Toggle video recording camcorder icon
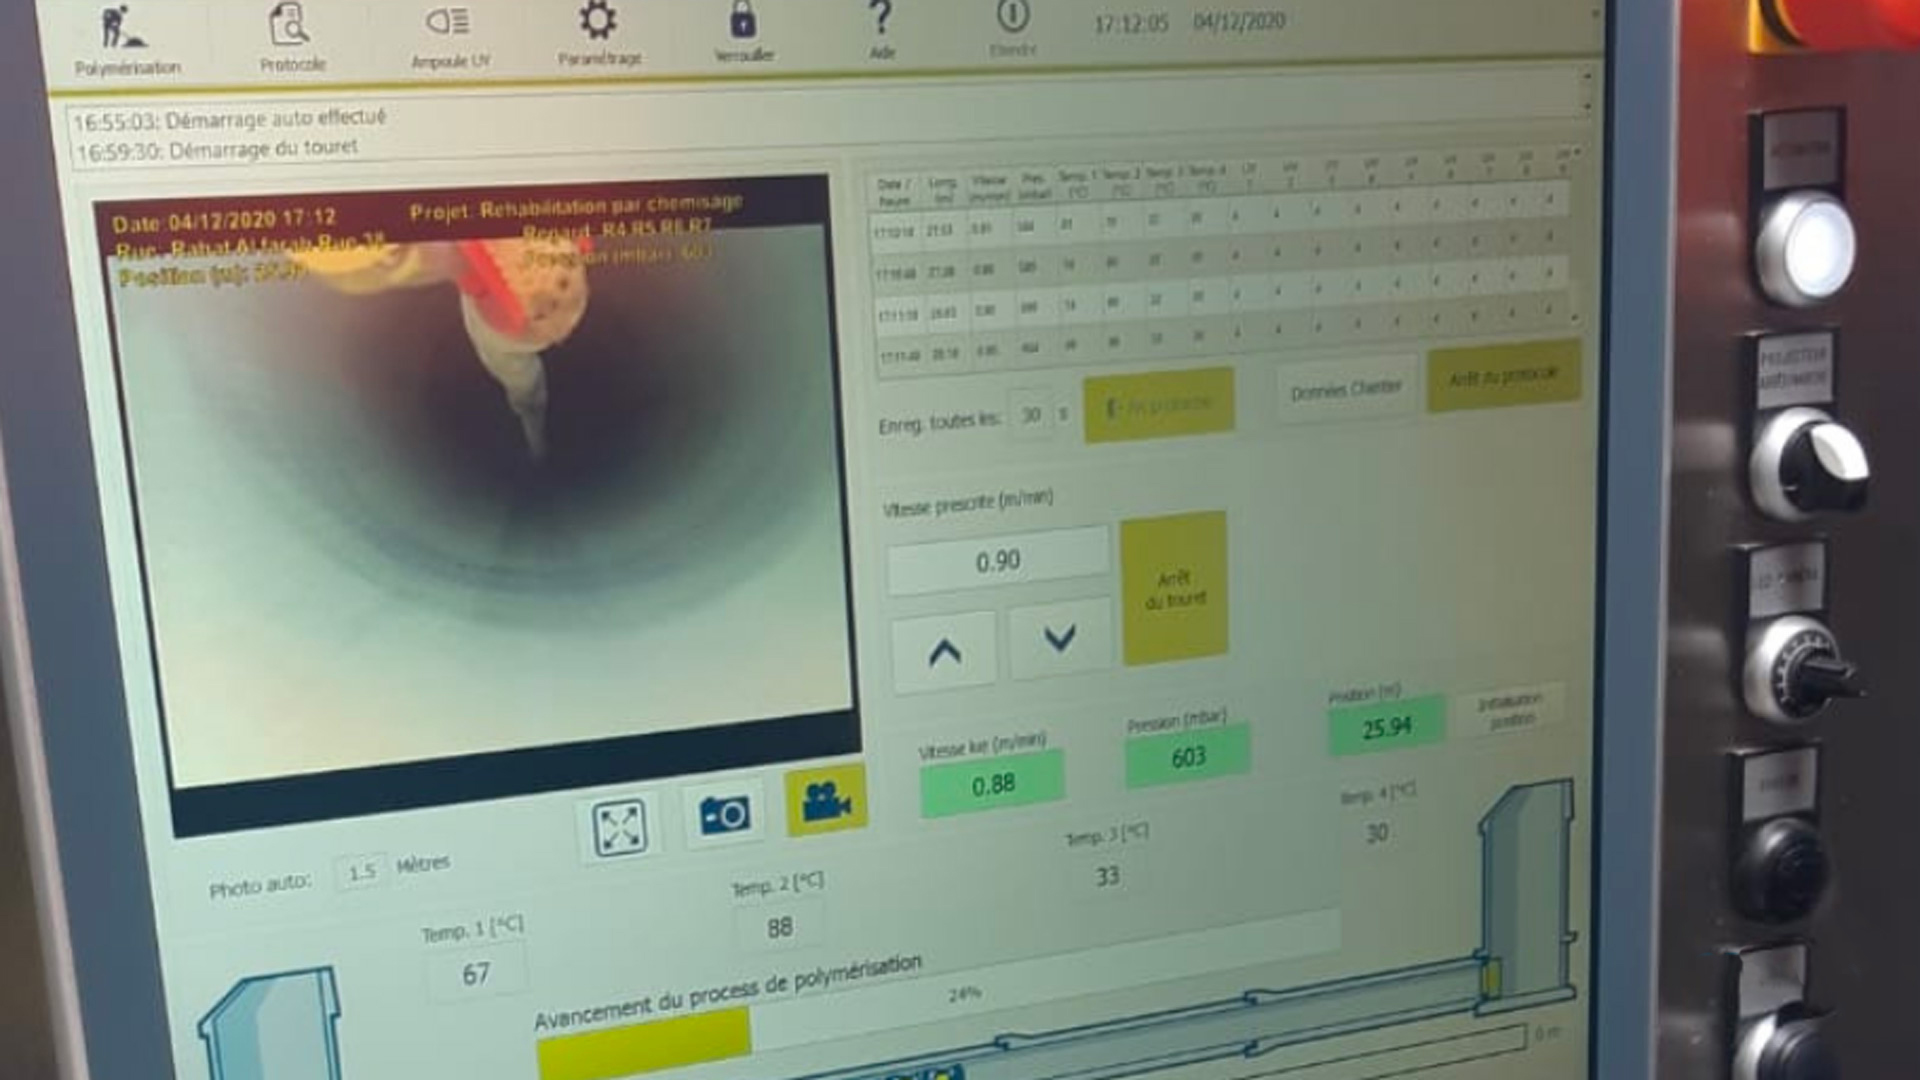This screenshot has height=1080, width=1920. point(826,799)
